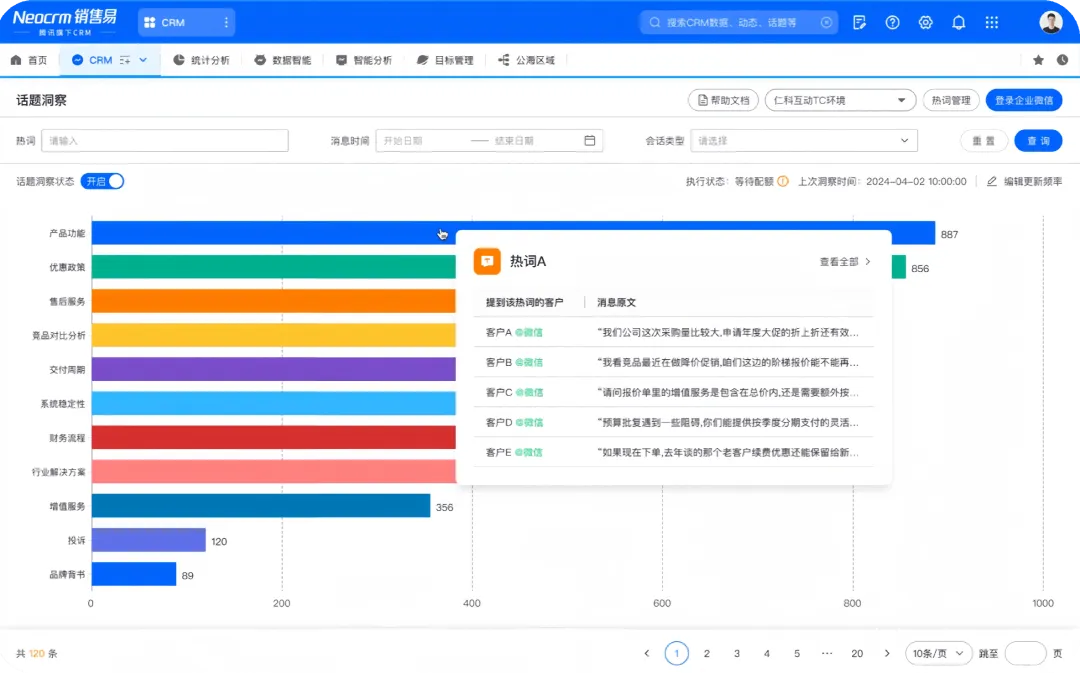Screen dimensions: 1080x673
Task: Open the 10条/页 page size dropdown
Action: 938,653
